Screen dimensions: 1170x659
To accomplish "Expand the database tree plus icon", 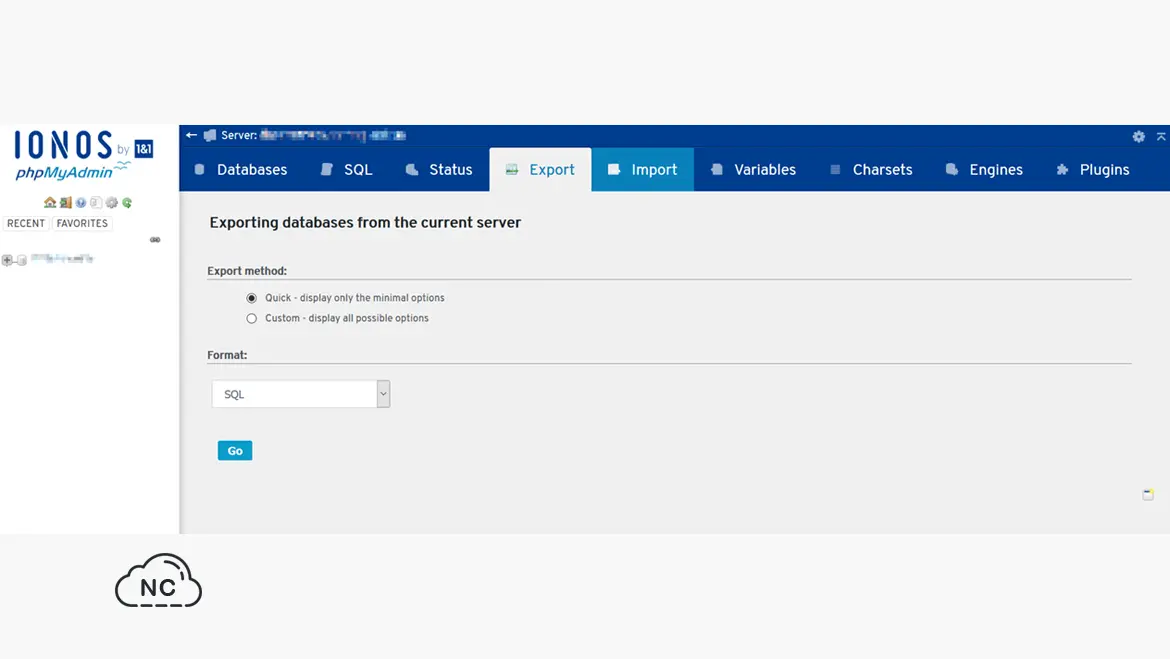I will [x=7, y=260].
